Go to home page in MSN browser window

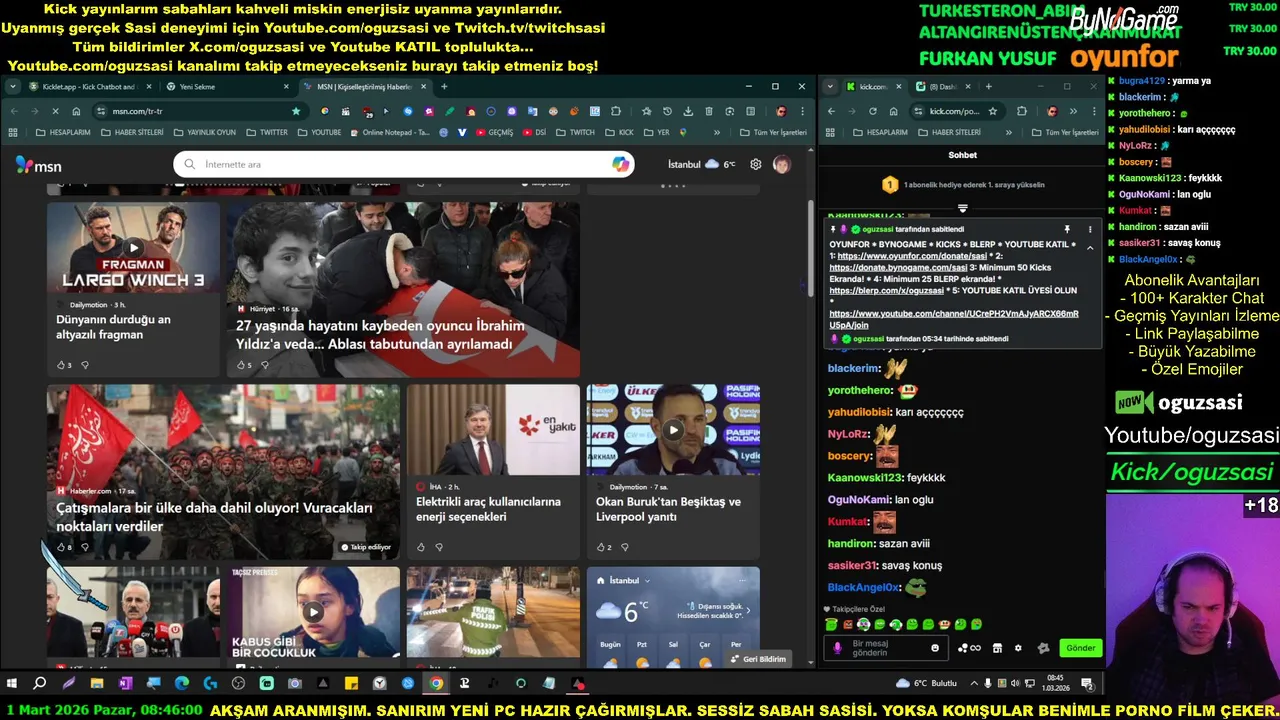pos(76,111)
